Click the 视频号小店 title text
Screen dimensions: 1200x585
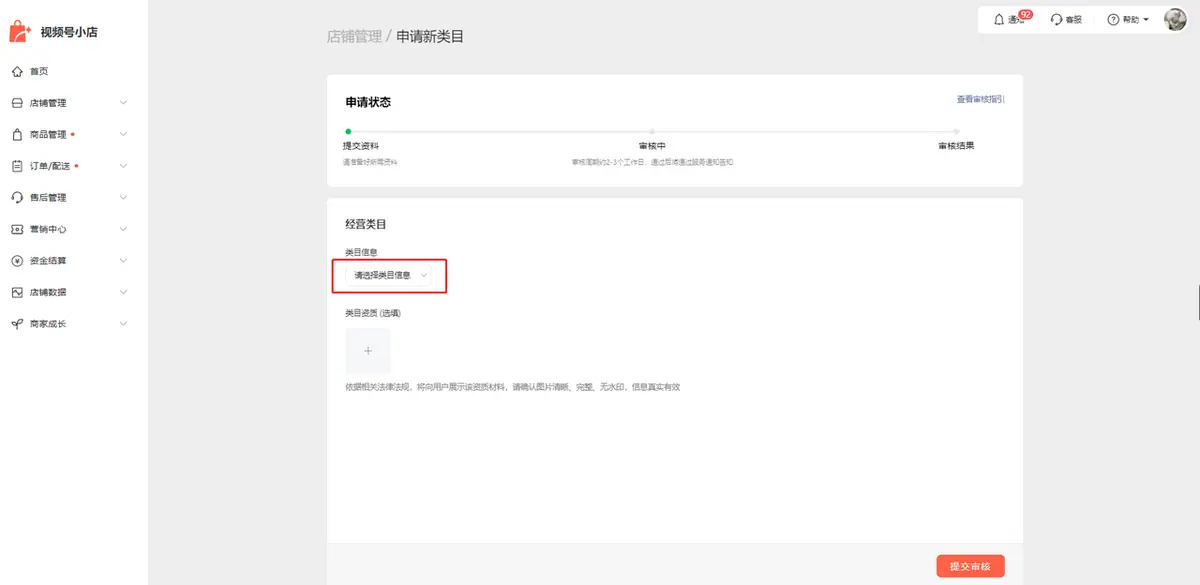click(69, 32)
